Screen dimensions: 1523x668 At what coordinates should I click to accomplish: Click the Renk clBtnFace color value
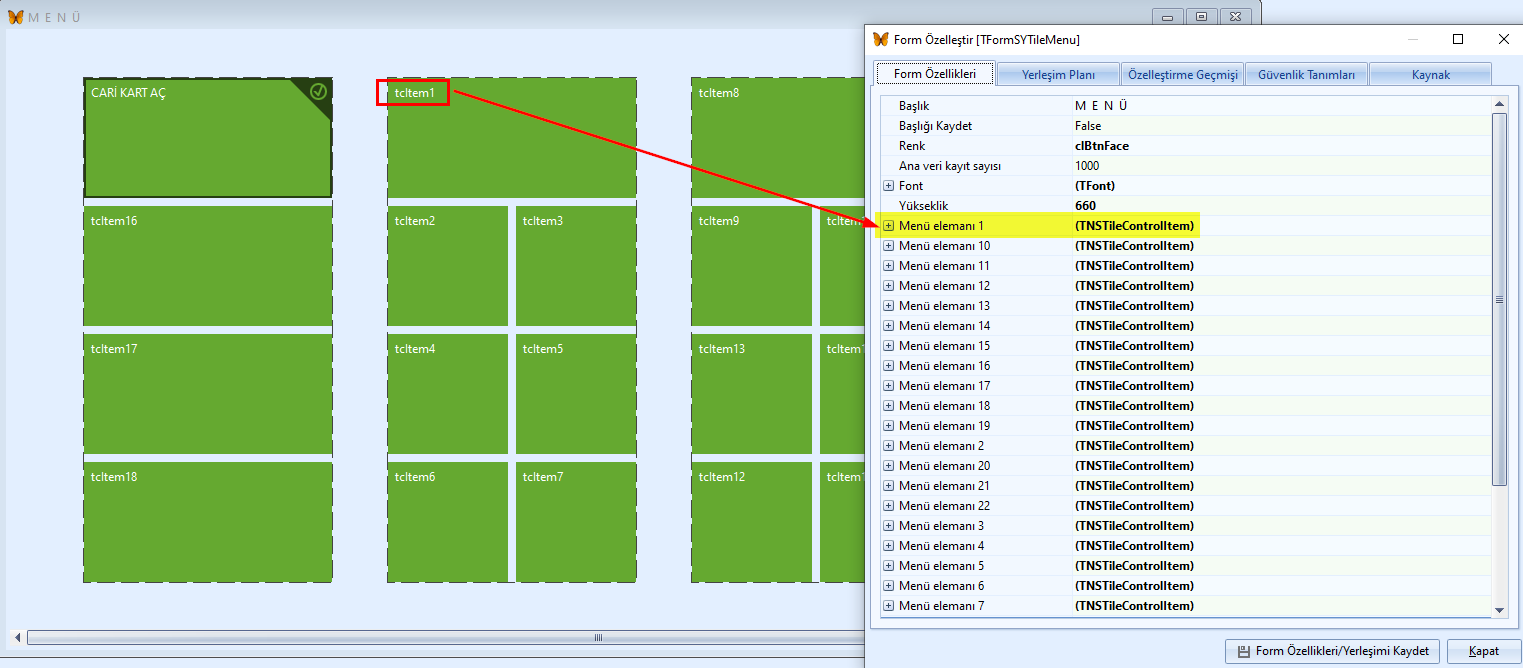(1101, 146)
